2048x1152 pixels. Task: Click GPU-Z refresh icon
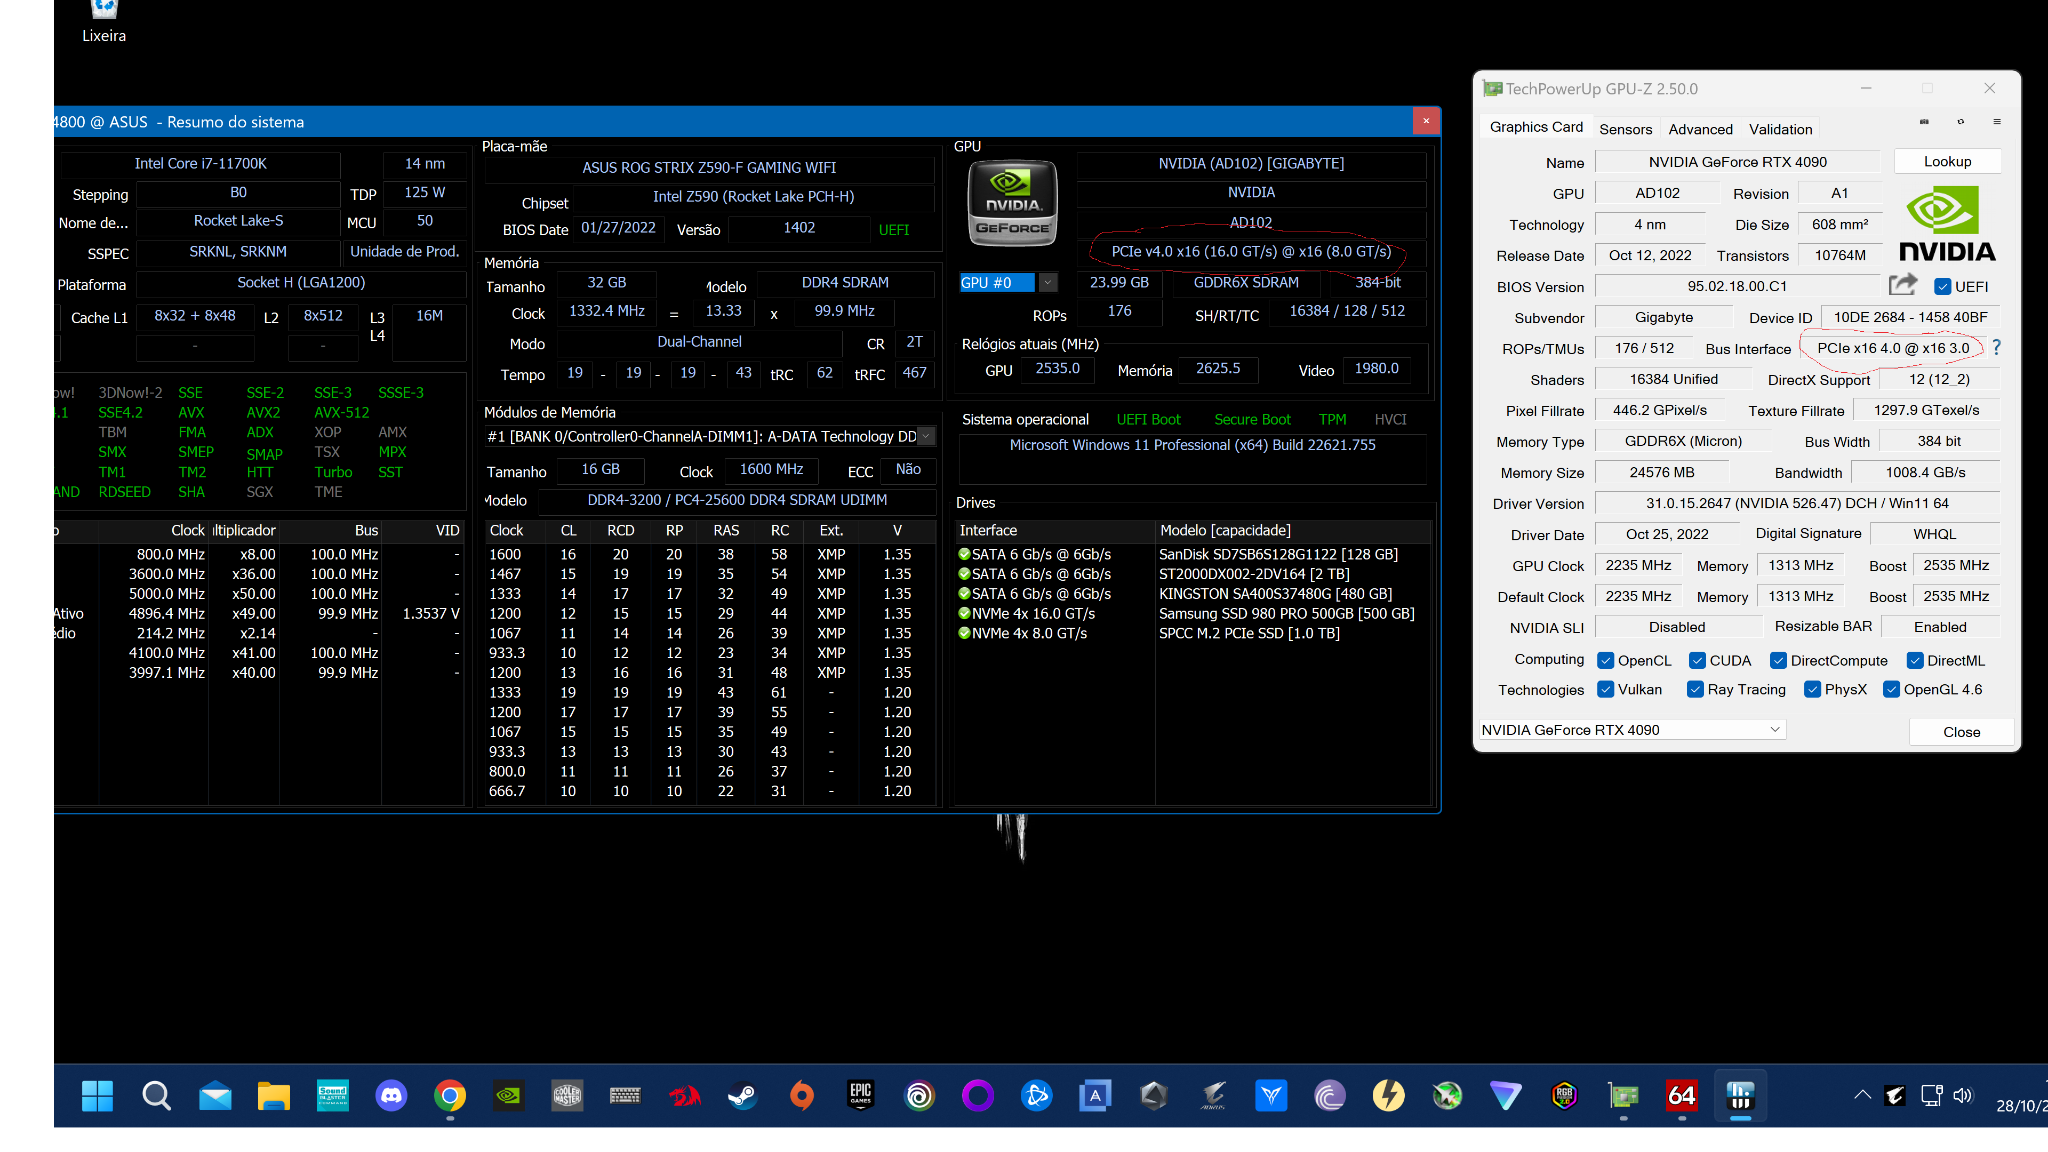coord(1960,122)
